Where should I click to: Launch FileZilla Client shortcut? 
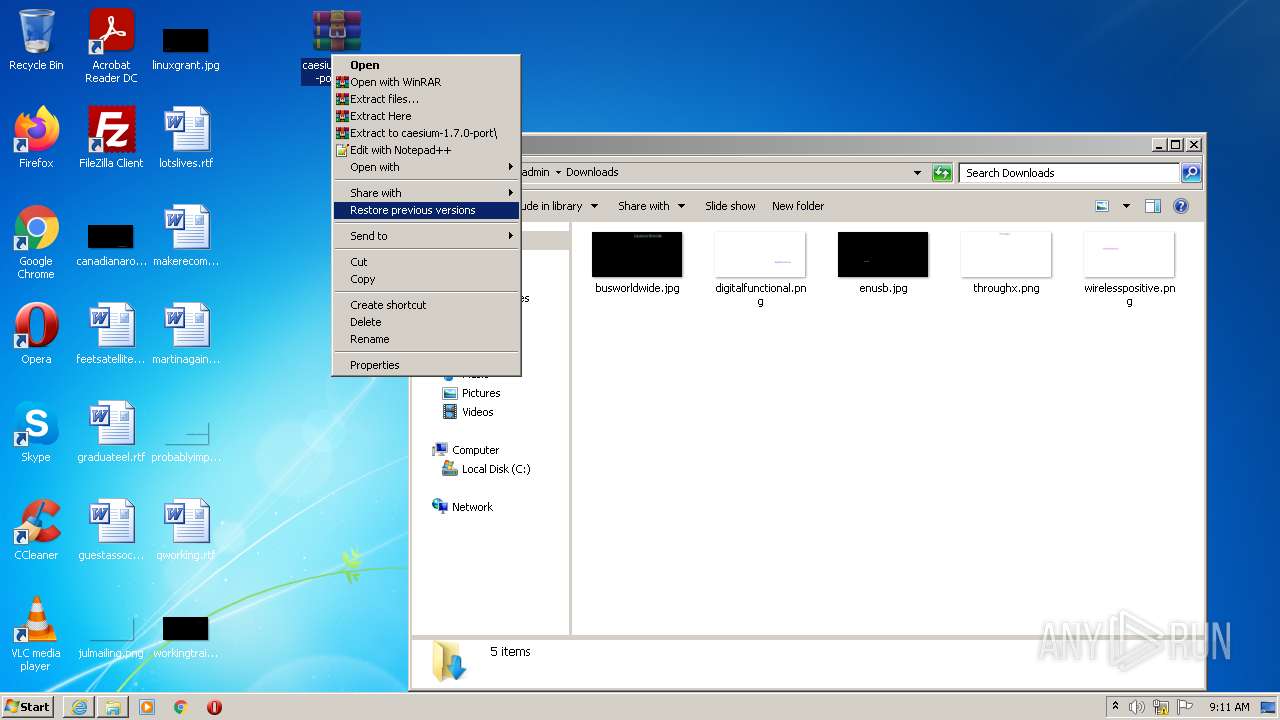[x=111, y=138]
